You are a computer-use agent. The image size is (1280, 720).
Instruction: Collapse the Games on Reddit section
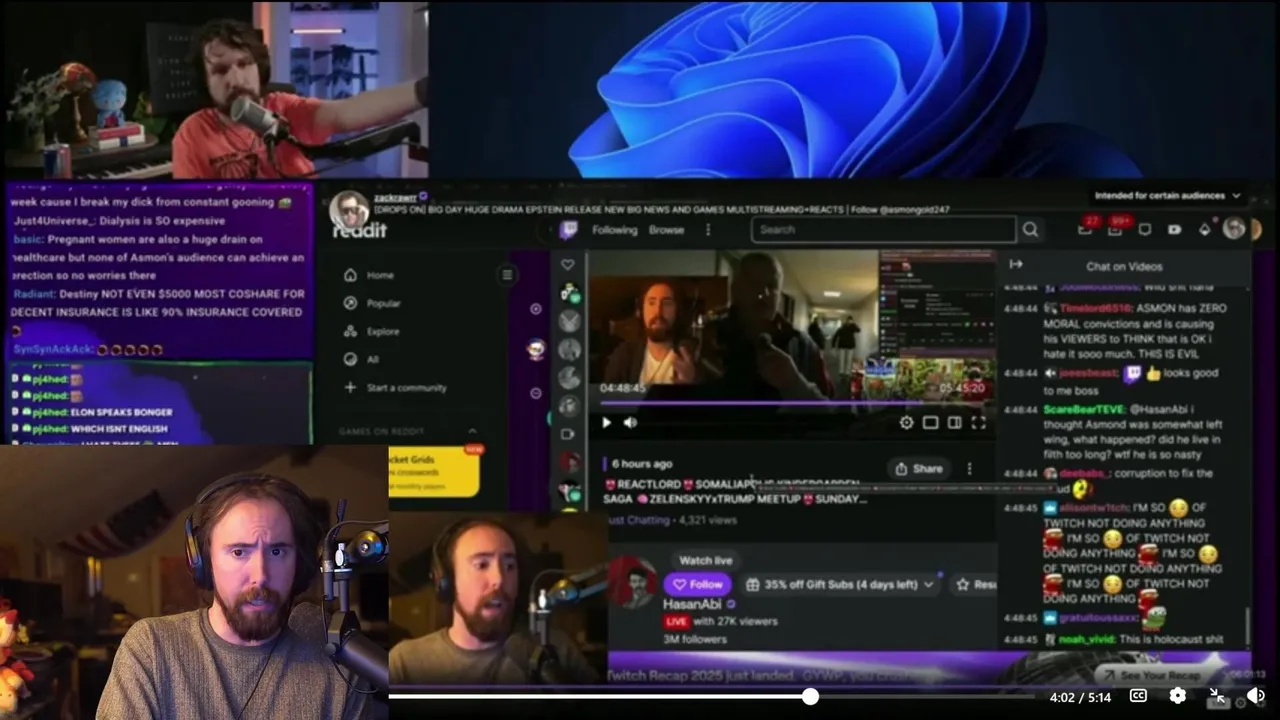[x=473, y=431]
